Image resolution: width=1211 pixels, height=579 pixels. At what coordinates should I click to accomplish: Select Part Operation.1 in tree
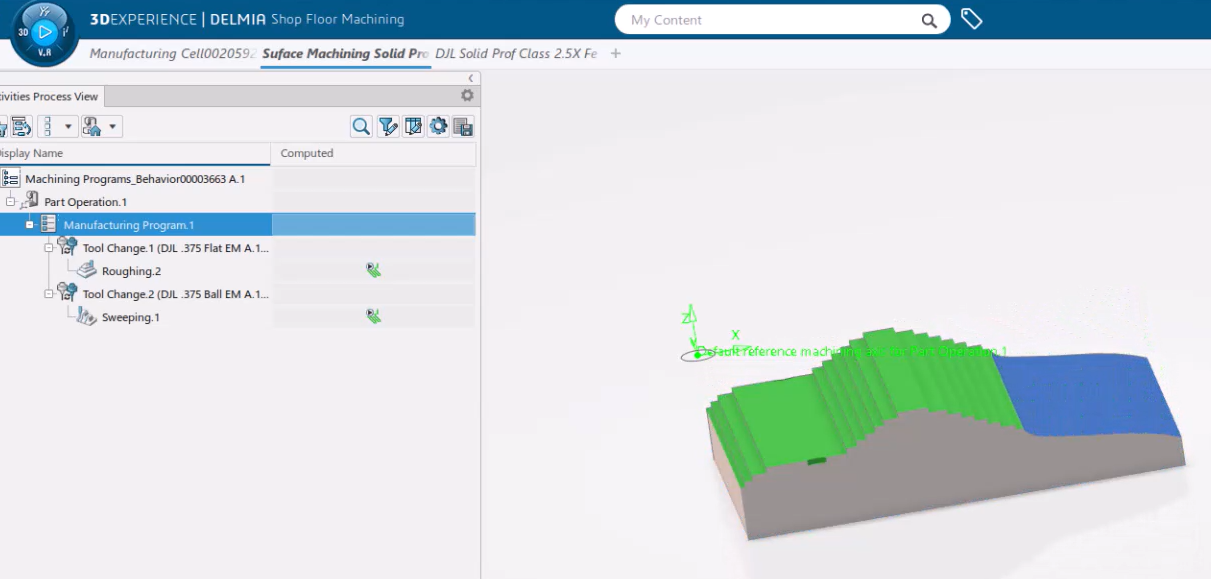pyautogui.click(x=85, y=202)
